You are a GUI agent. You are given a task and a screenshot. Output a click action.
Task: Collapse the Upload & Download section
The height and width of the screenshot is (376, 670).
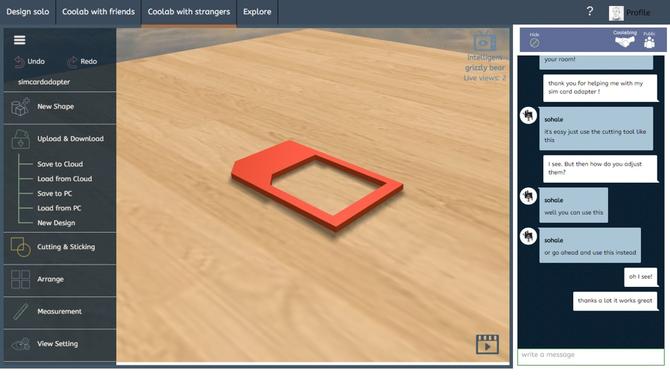[x=60, y=139]
